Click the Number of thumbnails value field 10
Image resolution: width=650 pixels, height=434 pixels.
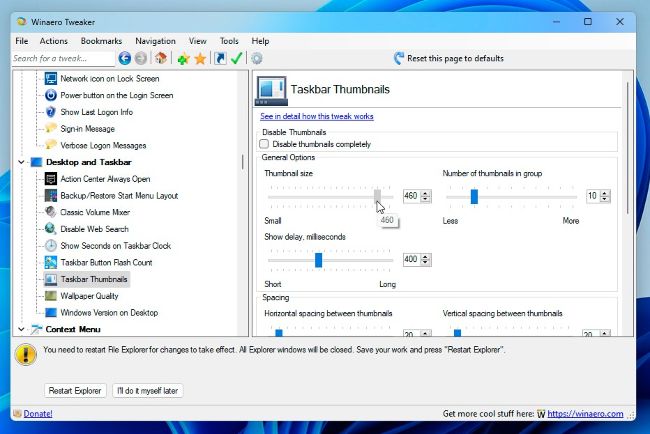tap(593, 196)
